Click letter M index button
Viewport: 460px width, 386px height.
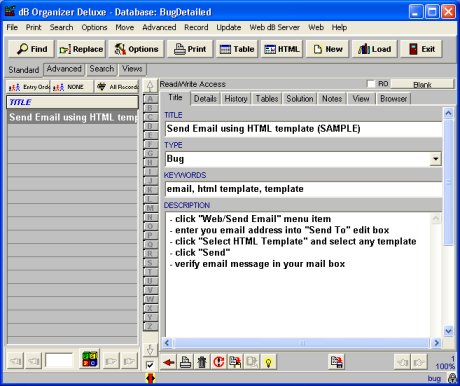tap(150, 208)
